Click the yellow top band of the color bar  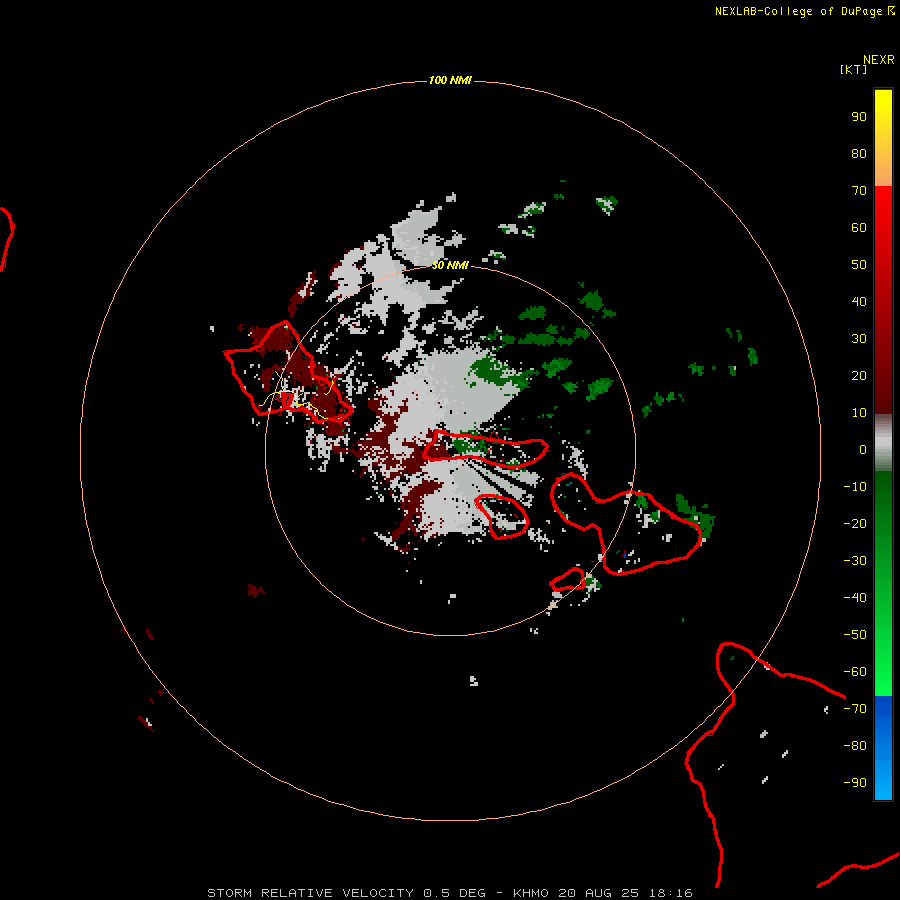pyautogui.click(x=883, y=138)
